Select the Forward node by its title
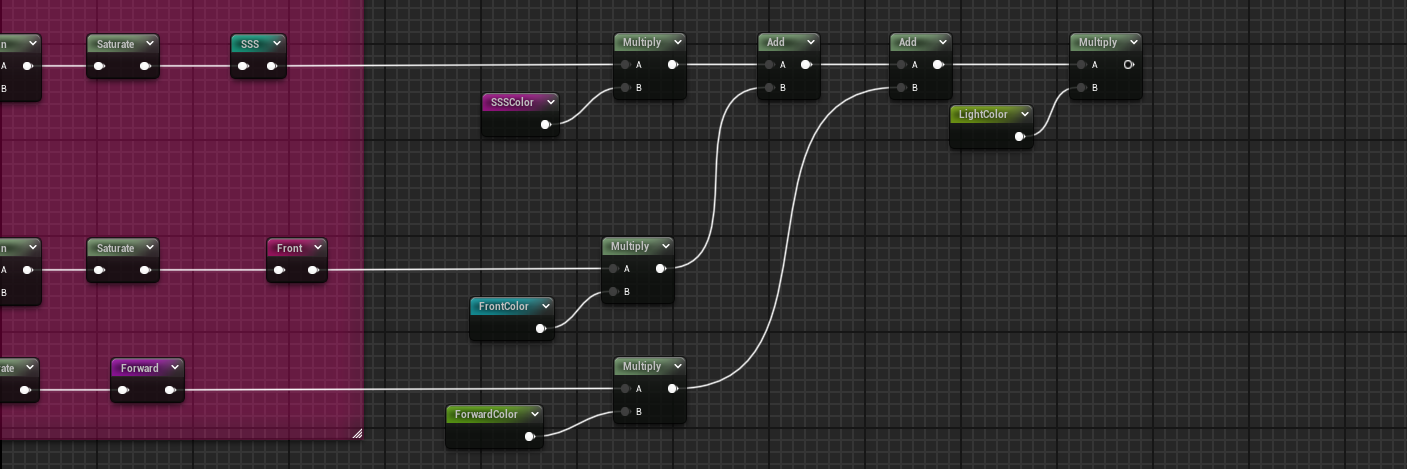This screenshot has height=469, width=1407. (139, 368)
